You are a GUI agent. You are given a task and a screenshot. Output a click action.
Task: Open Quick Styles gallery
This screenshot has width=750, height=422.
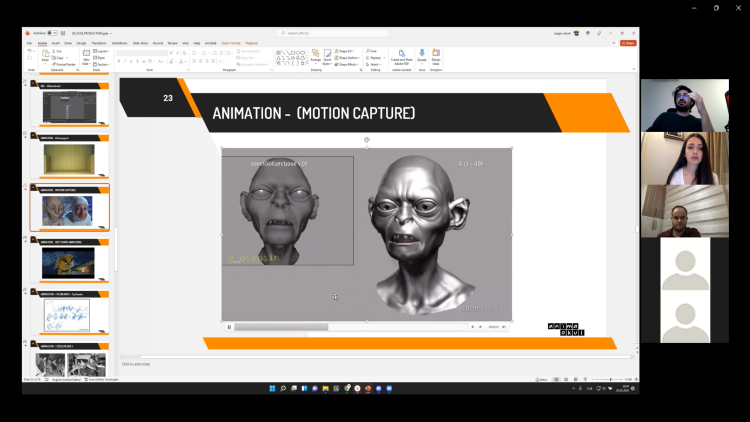[327, 56]
